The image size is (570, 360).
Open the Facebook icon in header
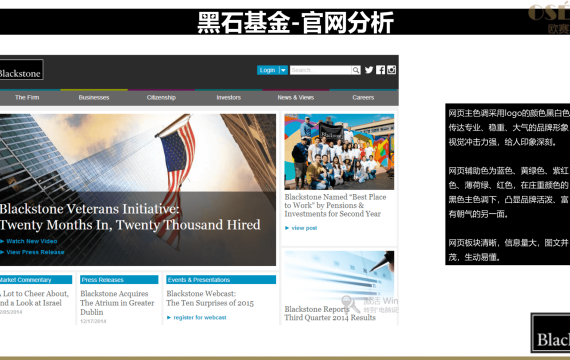(380, 70)
